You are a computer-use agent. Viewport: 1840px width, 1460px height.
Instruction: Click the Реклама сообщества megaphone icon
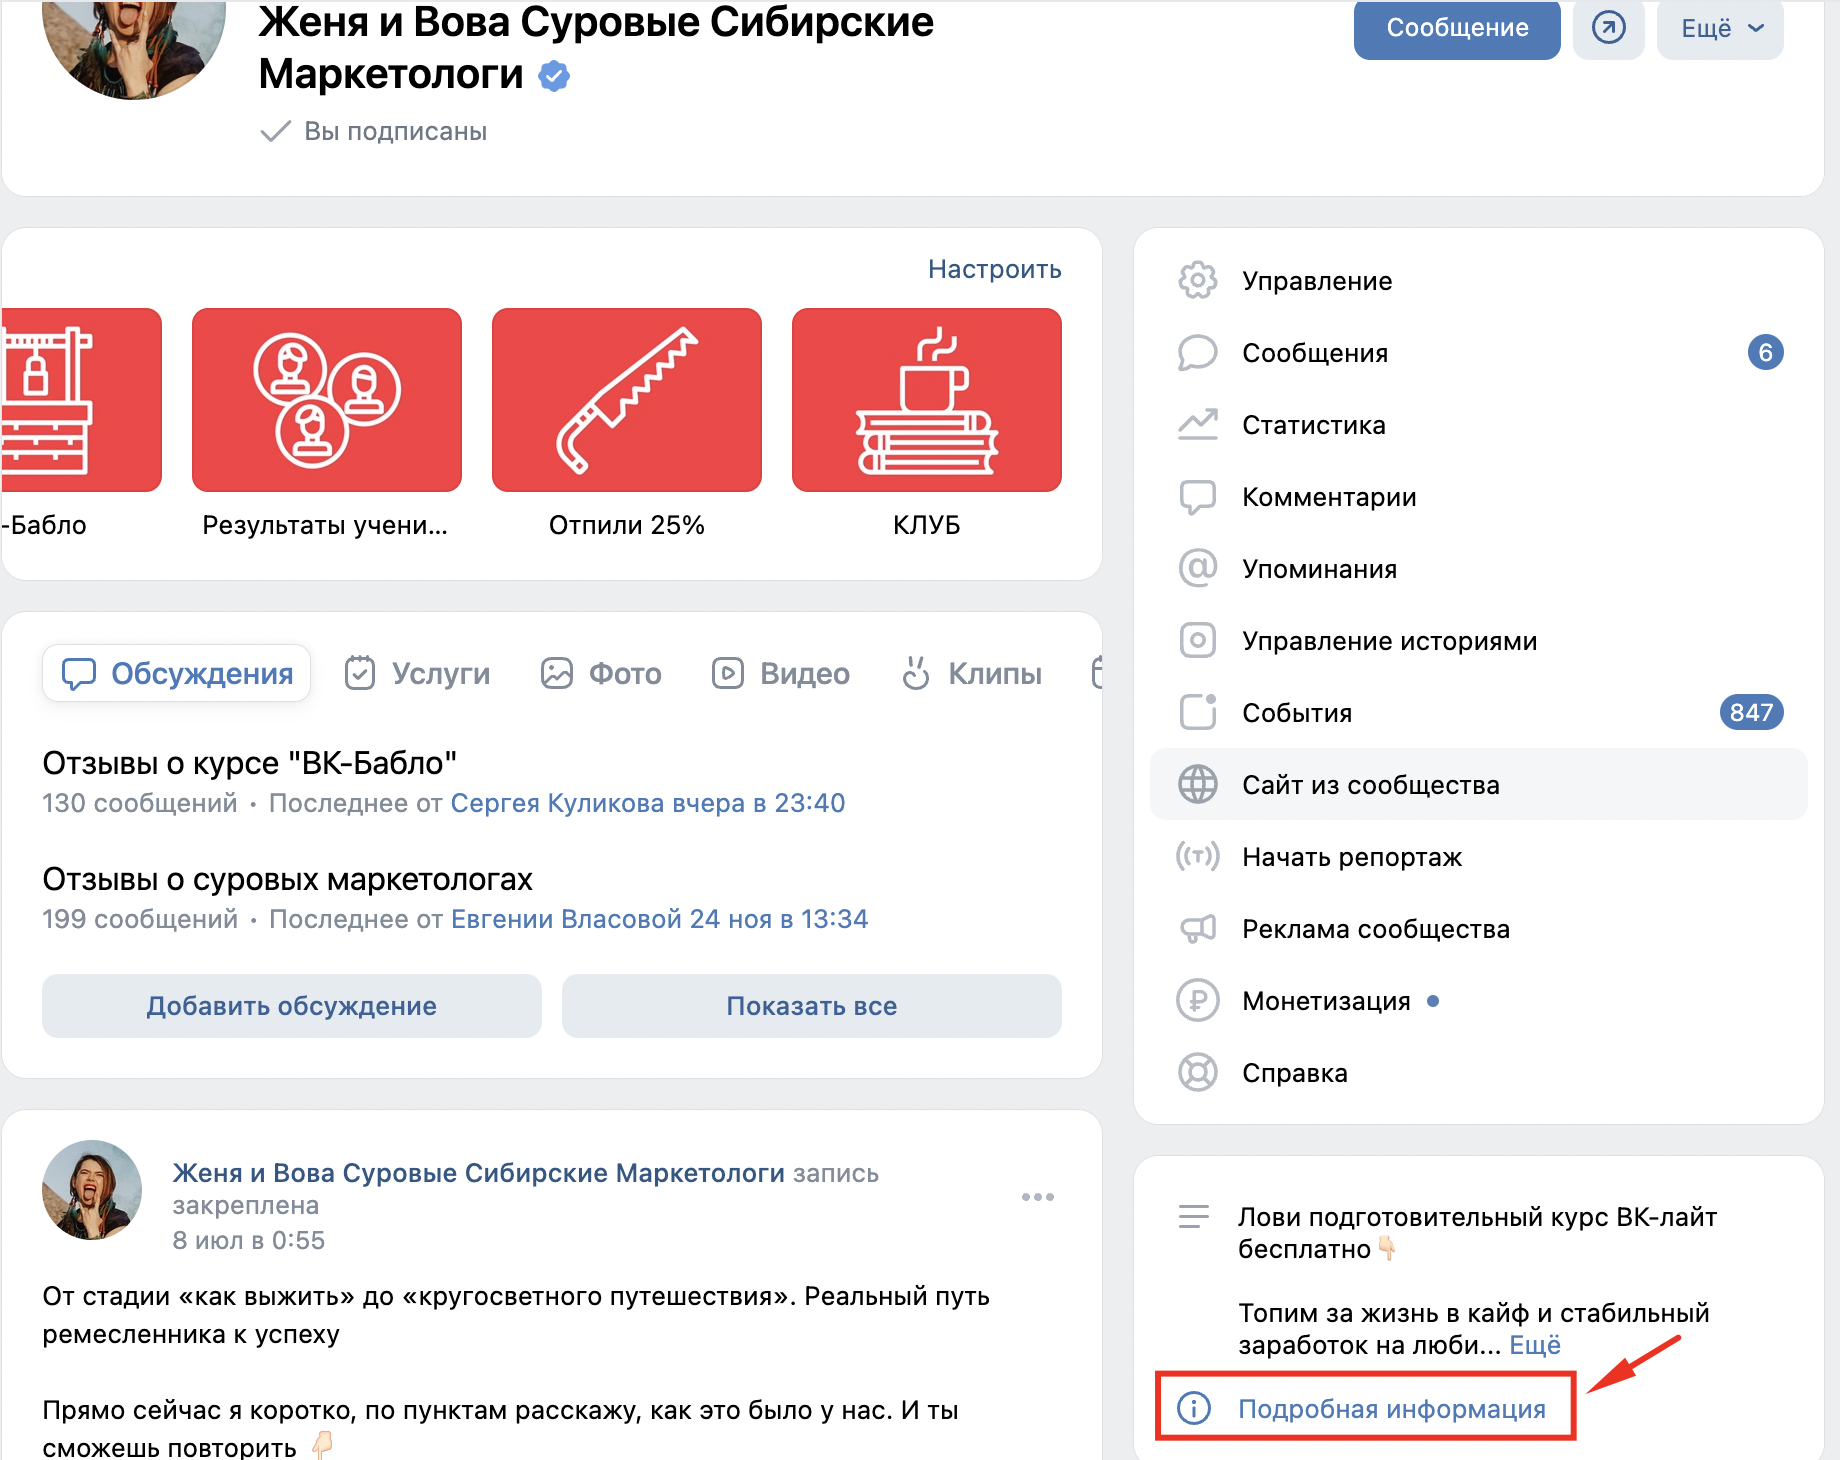coord(1197,929)
